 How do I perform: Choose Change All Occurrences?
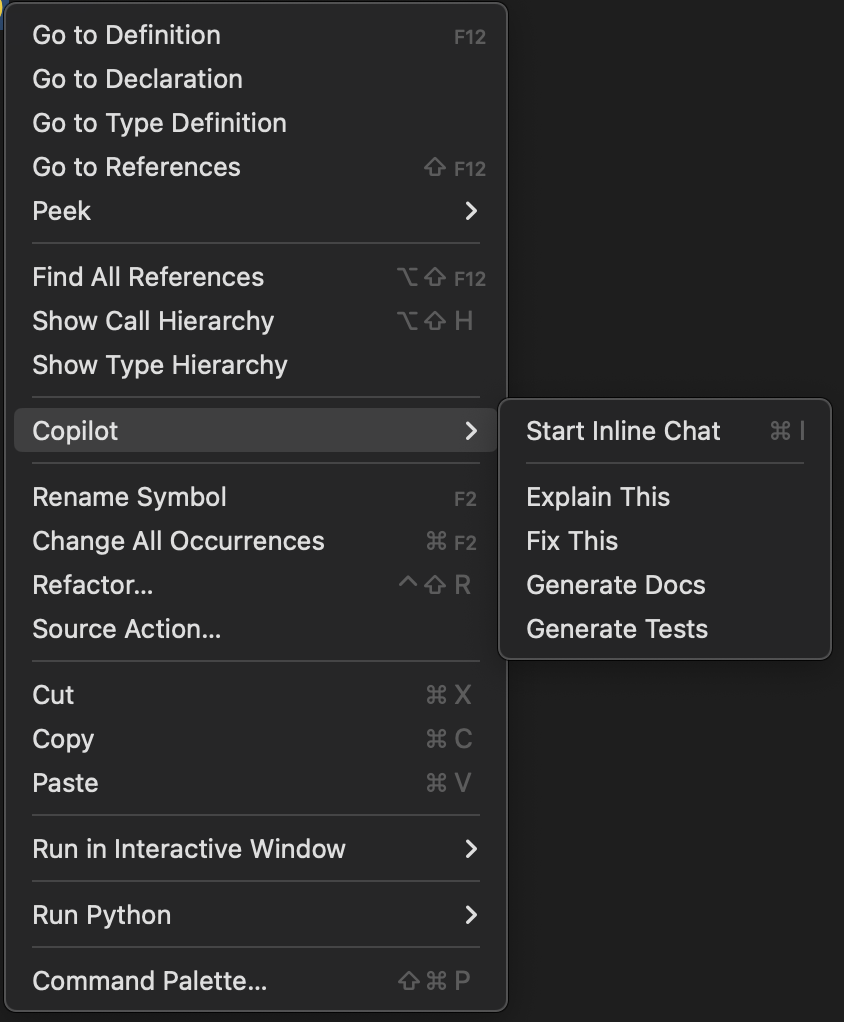coord(178,541)
